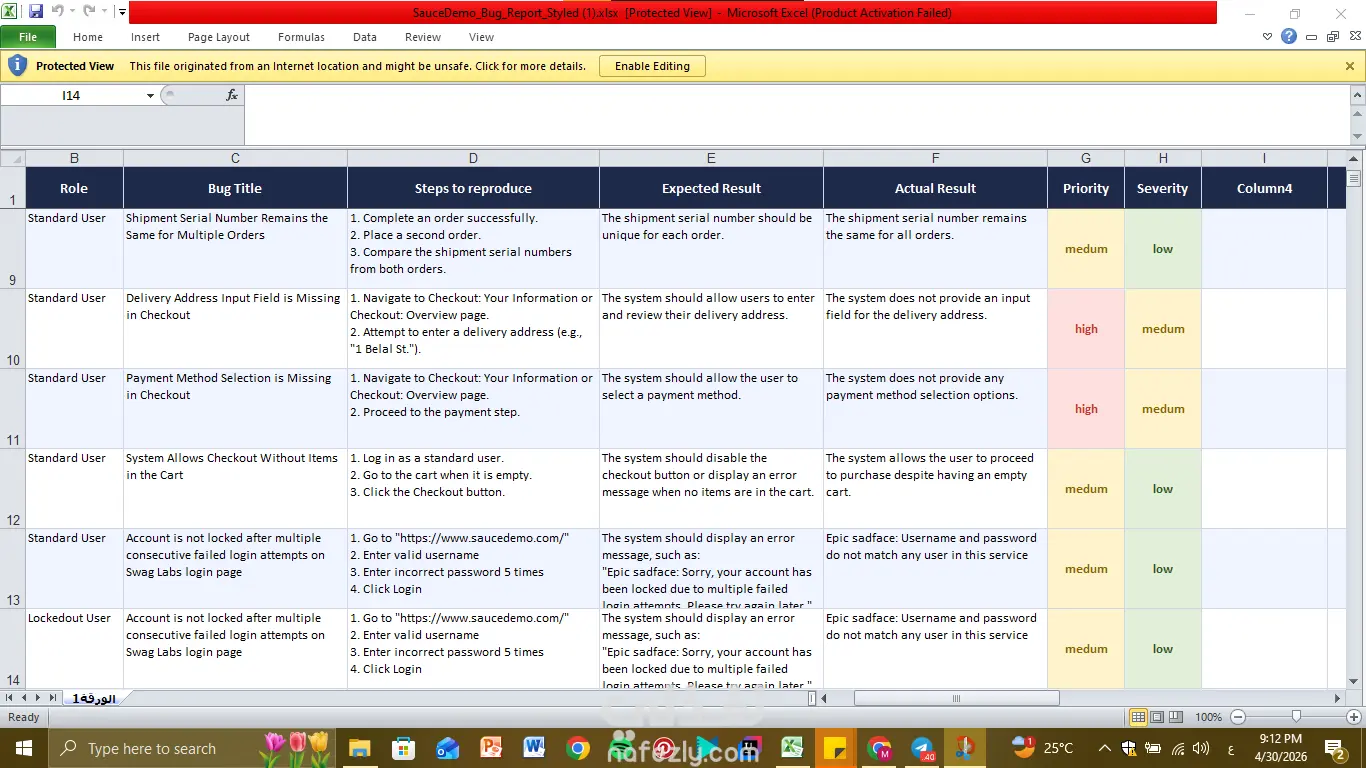Select column G header
Viewport: 1366px width, 768px height.
(x=1086, y=158)
